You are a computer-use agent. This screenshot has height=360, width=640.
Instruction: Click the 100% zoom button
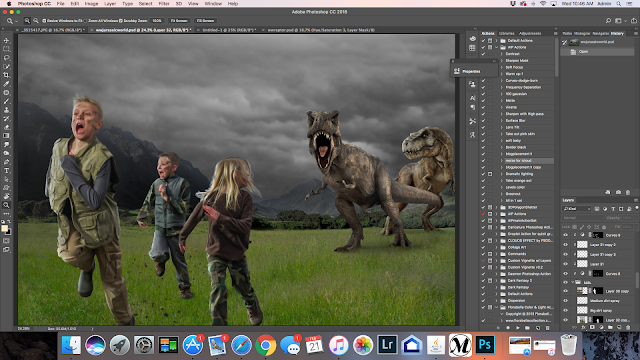click(157, 20)
